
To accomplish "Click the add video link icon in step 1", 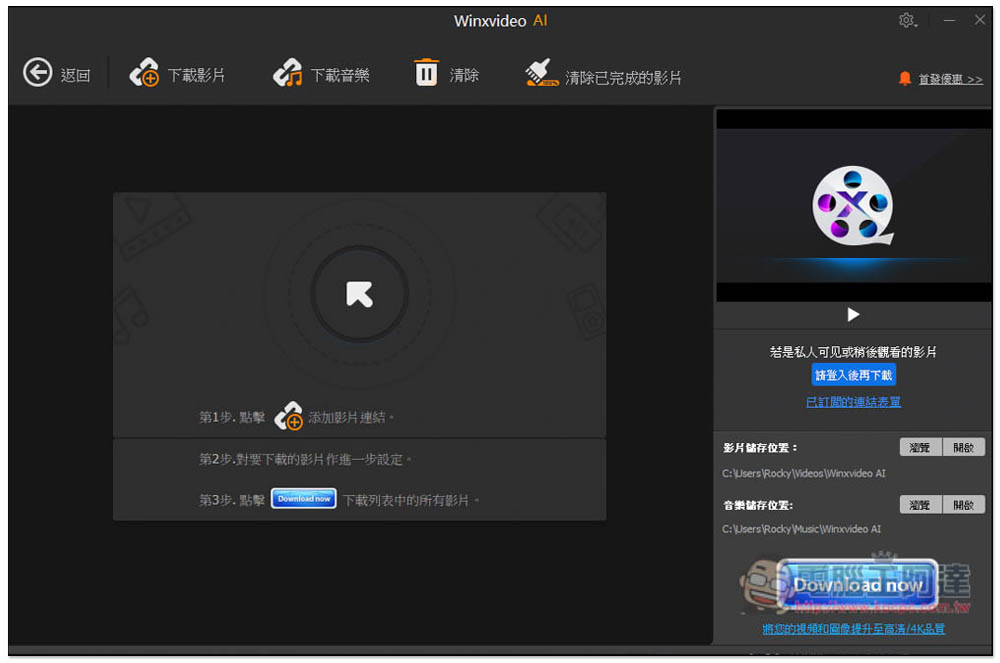I will pos(288,416).
